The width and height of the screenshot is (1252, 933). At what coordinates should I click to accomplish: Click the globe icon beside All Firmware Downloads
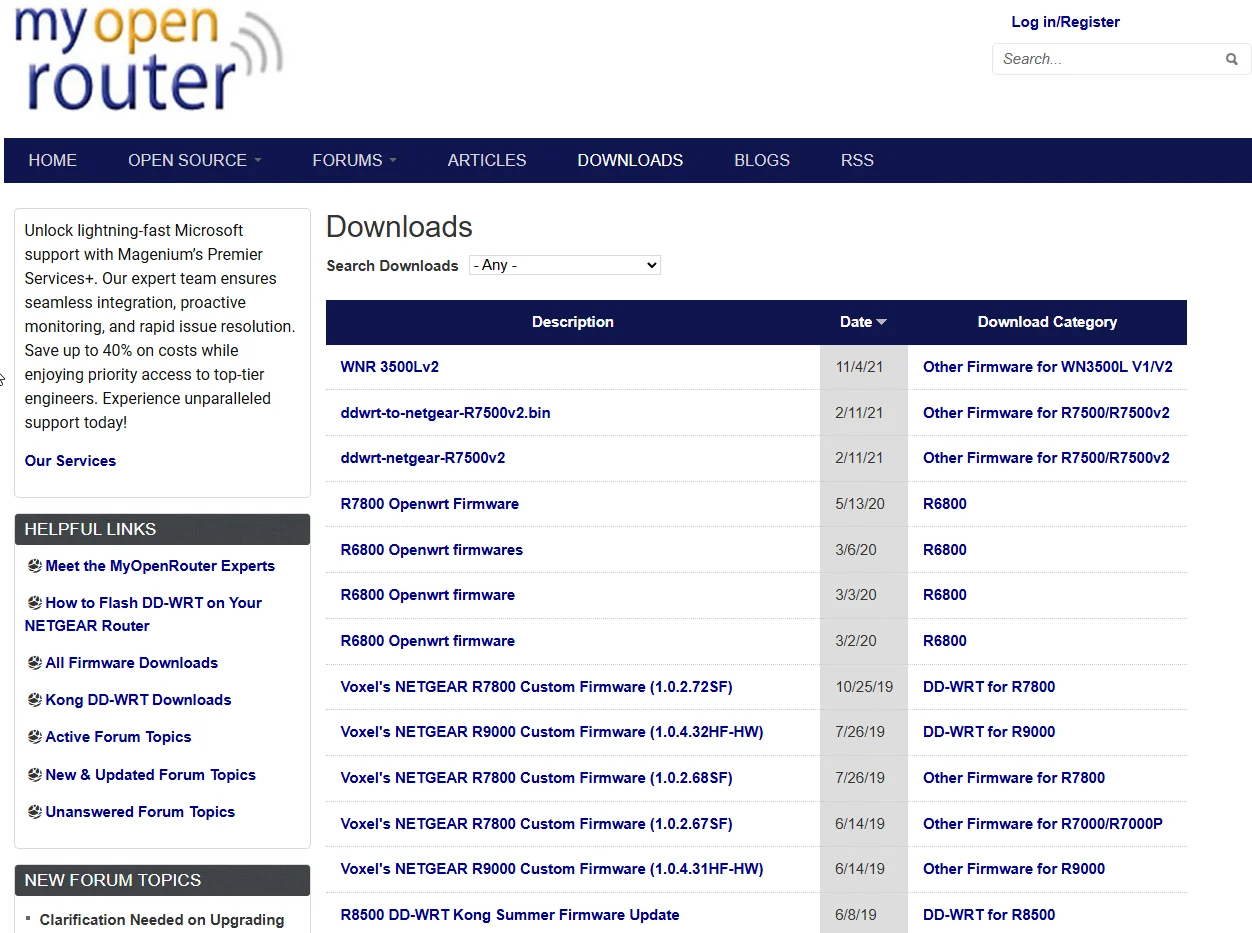[34, 662]
